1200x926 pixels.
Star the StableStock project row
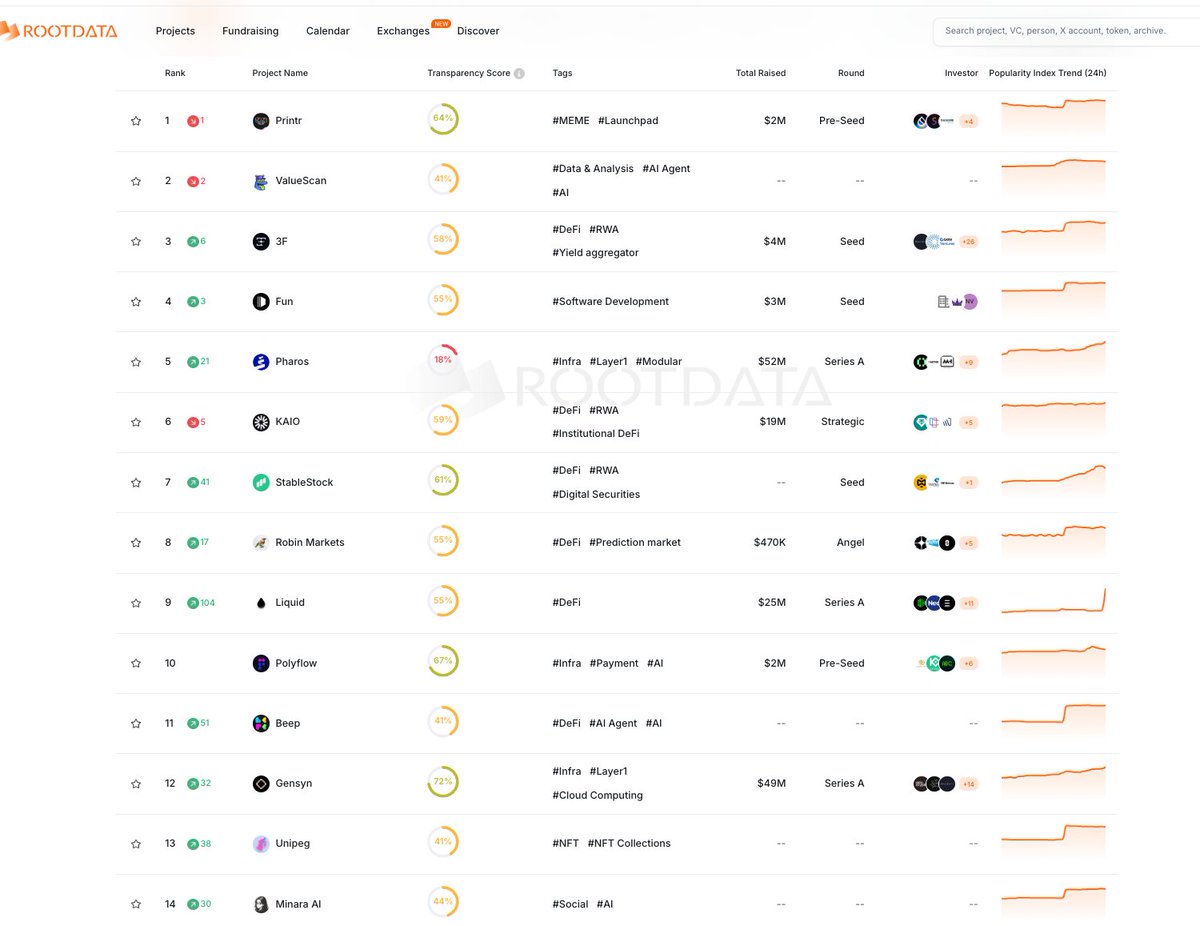136,483
